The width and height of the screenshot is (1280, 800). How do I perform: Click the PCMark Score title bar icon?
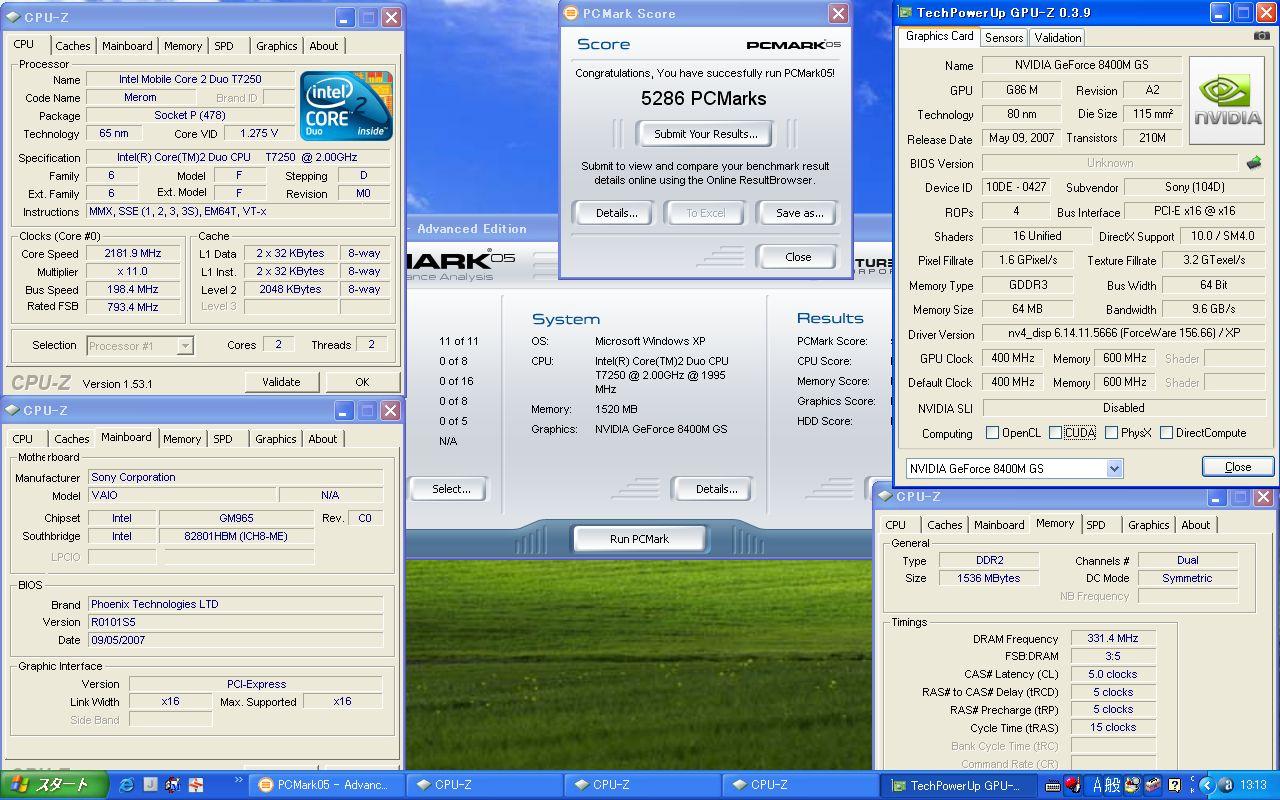click(x=571, y=13)
